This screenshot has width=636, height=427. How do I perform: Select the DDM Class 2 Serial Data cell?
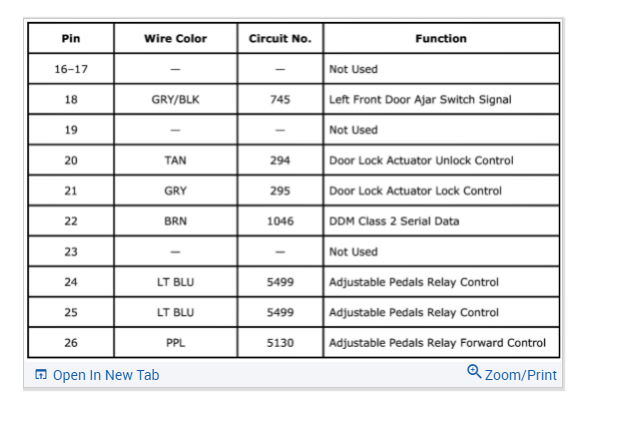[394, 221]
